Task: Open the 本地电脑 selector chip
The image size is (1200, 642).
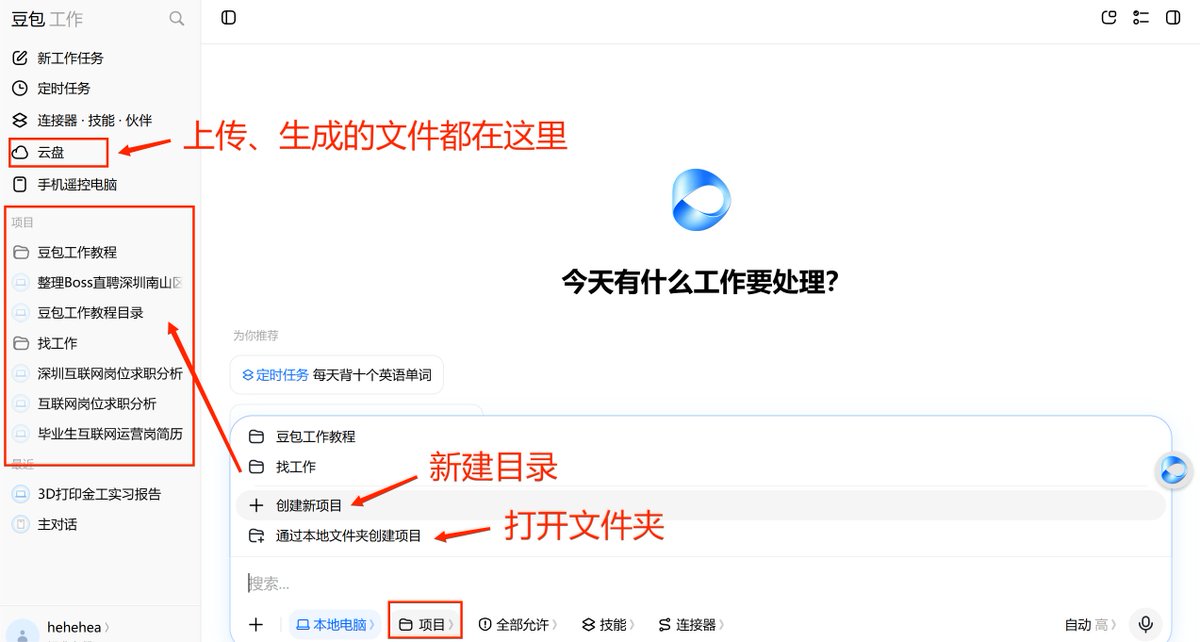Action: coord(336,624)
